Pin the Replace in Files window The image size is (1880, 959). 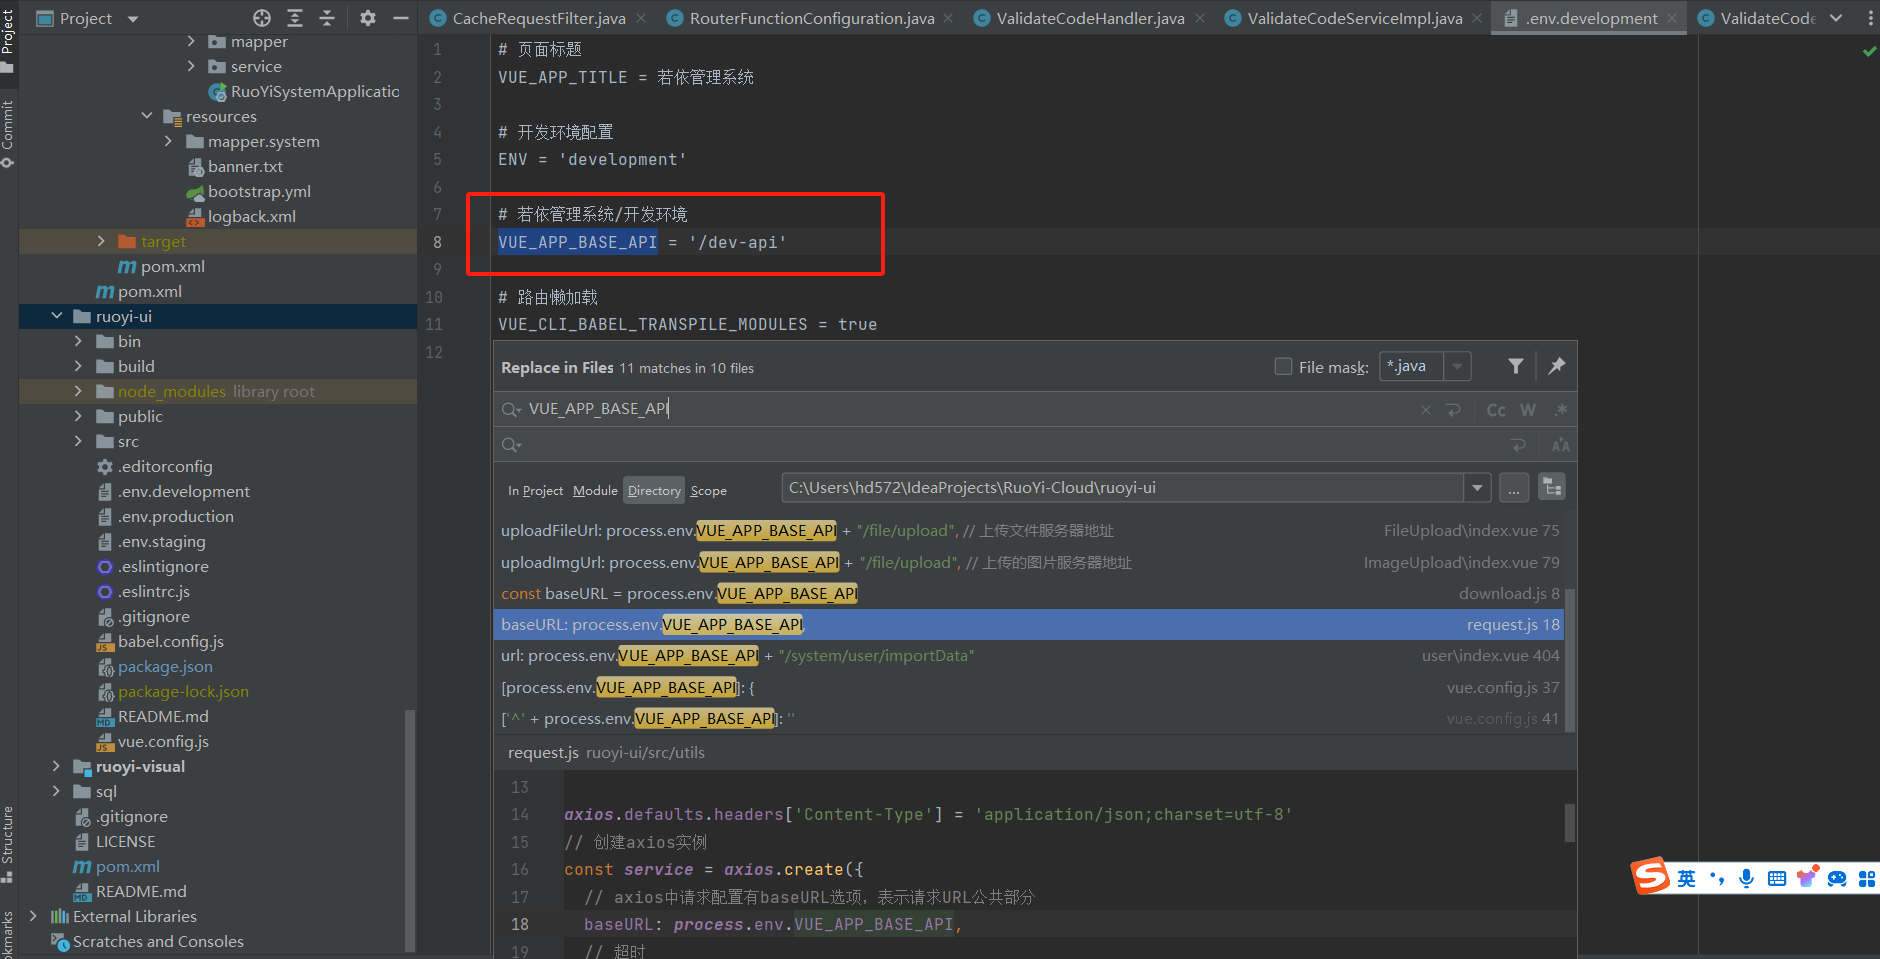(x=1557, y=366)
